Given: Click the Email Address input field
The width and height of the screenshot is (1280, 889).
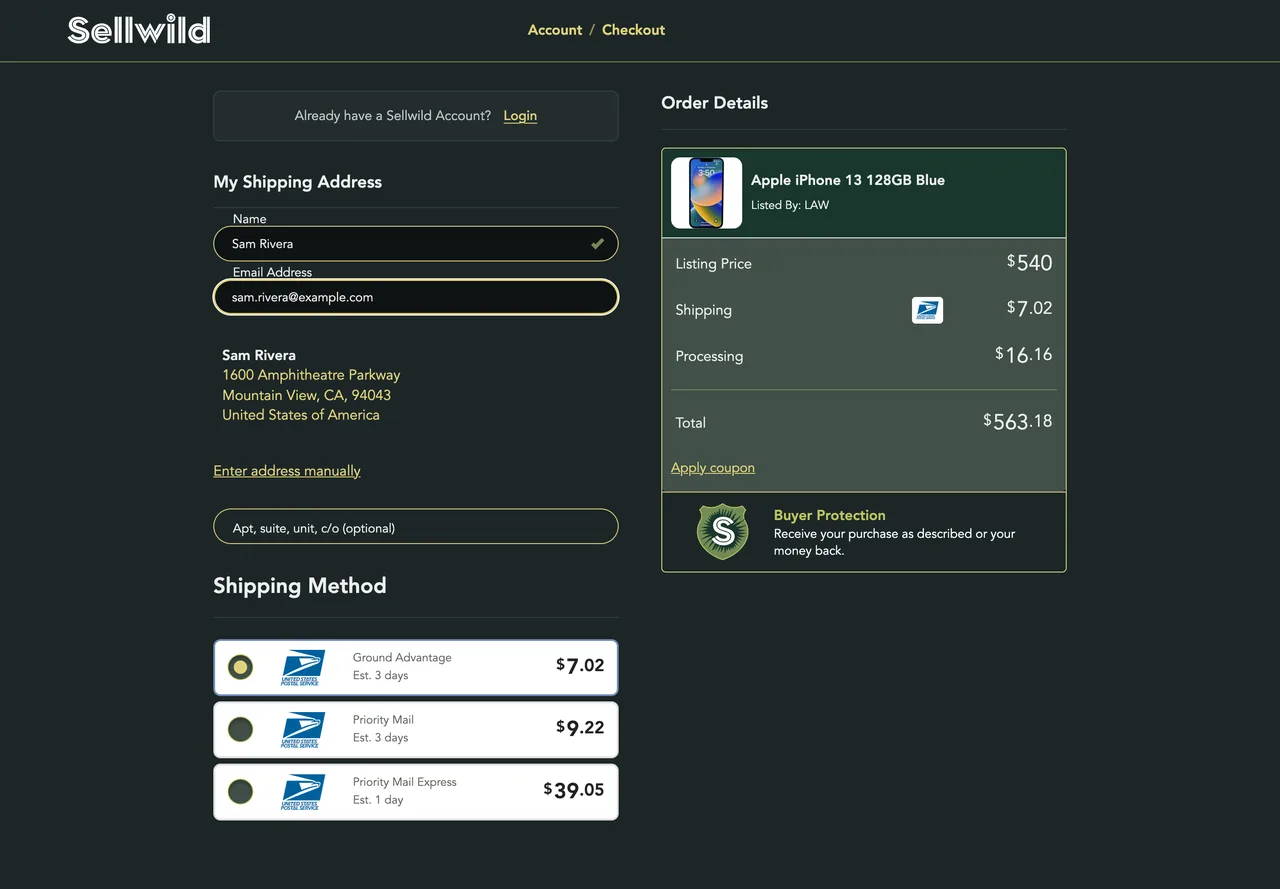Looking at the screenshot, I should tap(416, 297).
